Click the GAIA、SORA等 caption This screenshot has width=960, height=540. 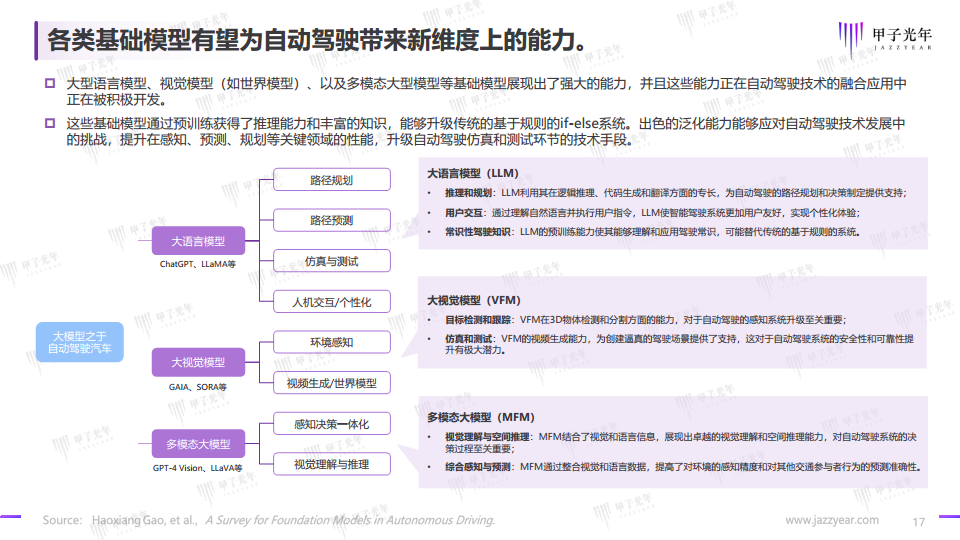pos(198,387)
